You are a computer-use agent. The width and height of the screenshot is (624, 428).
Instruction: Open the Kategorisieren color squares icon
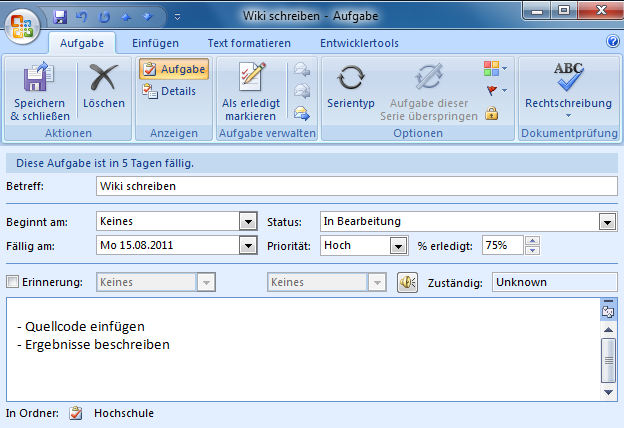(493, 69)
